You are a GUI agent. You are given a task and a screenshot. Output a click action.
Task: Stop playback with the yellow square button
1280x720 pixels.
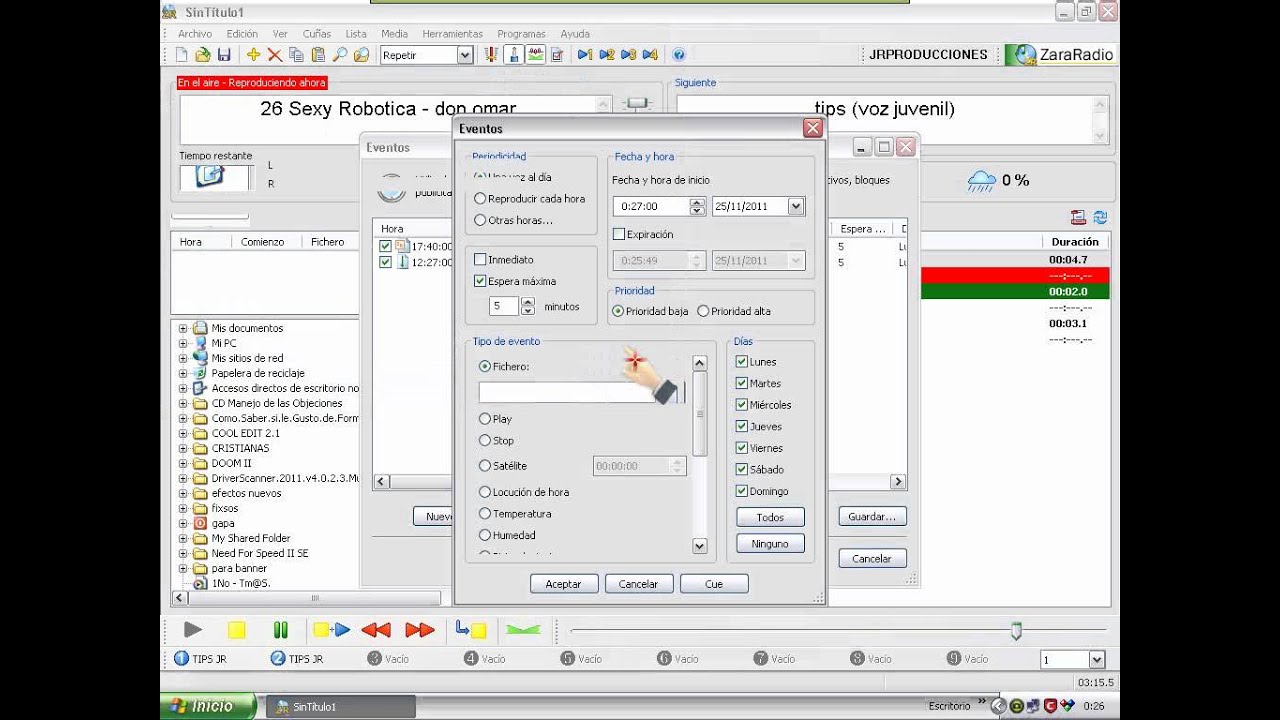coord(237,630)
